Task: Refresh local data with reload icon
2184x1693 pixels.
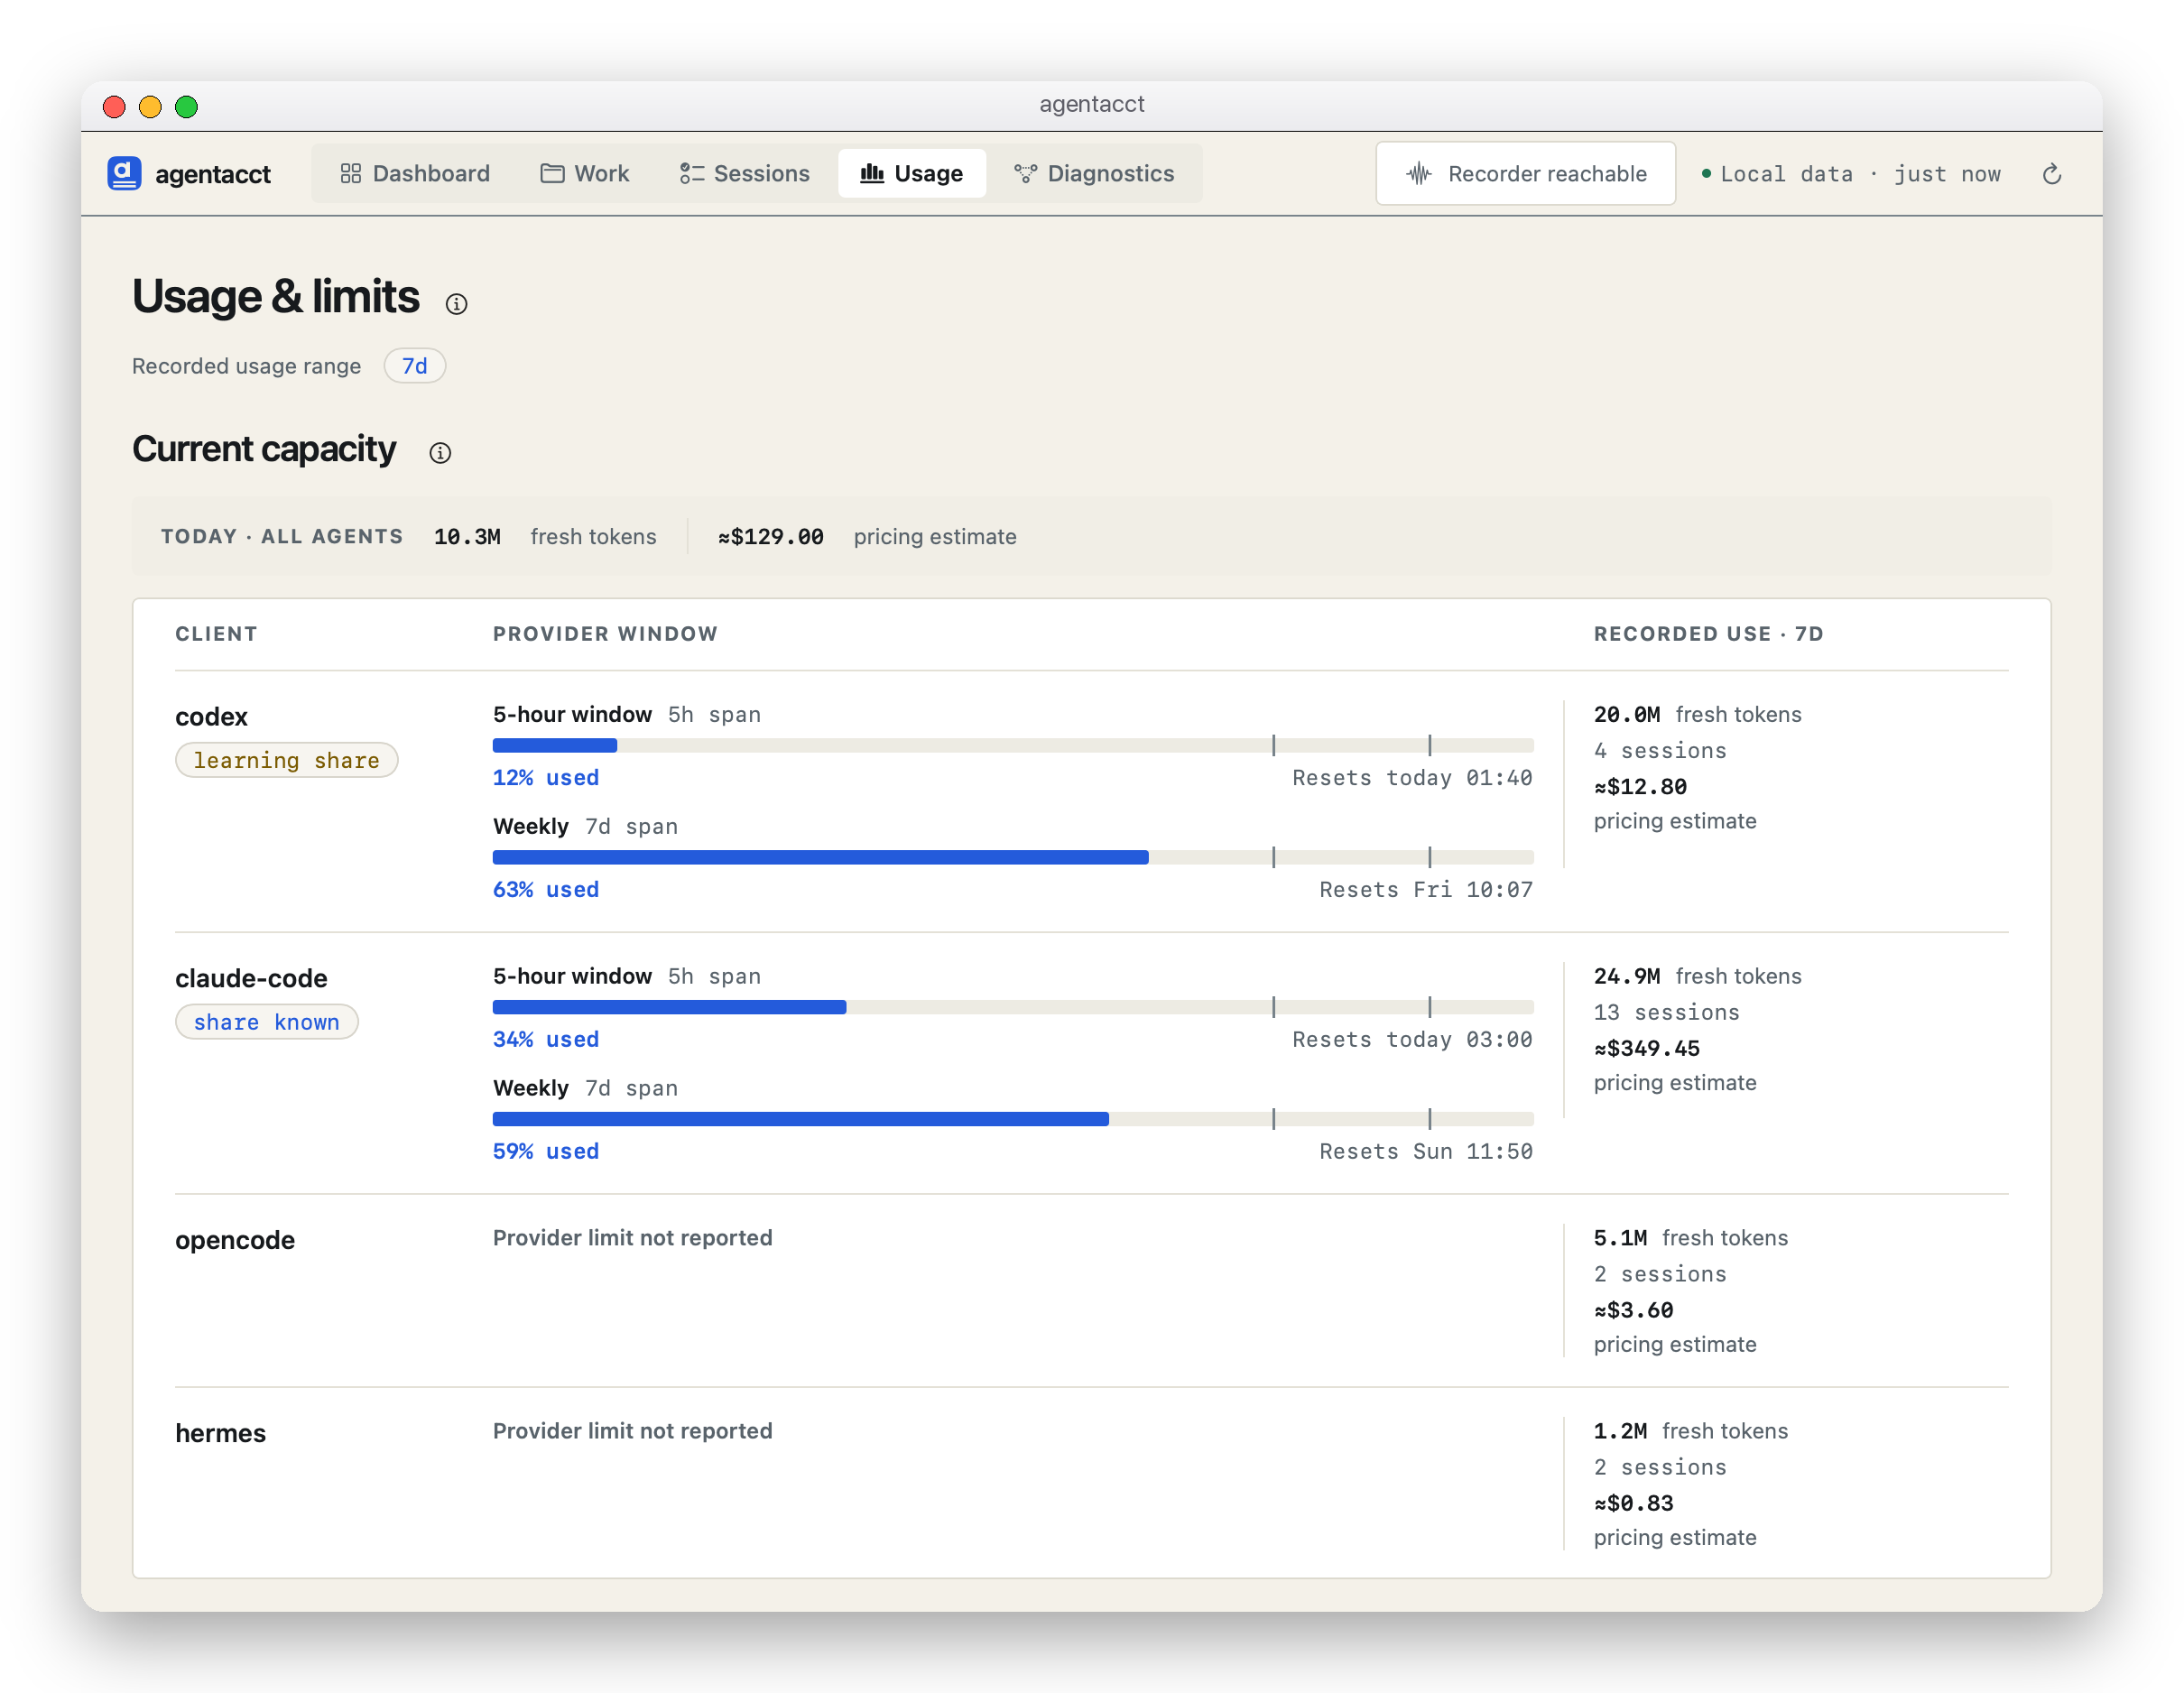Action: click(x=2051, y=174)
